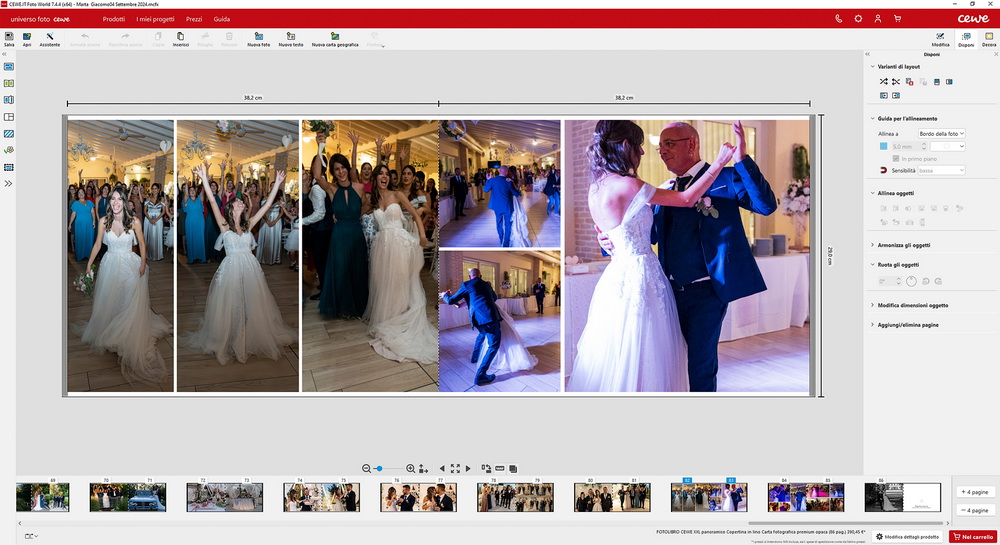Open 'I miei progetti' menu
Image resolution: width=1000 pixels, height=545 pixels.
(155, 19)
